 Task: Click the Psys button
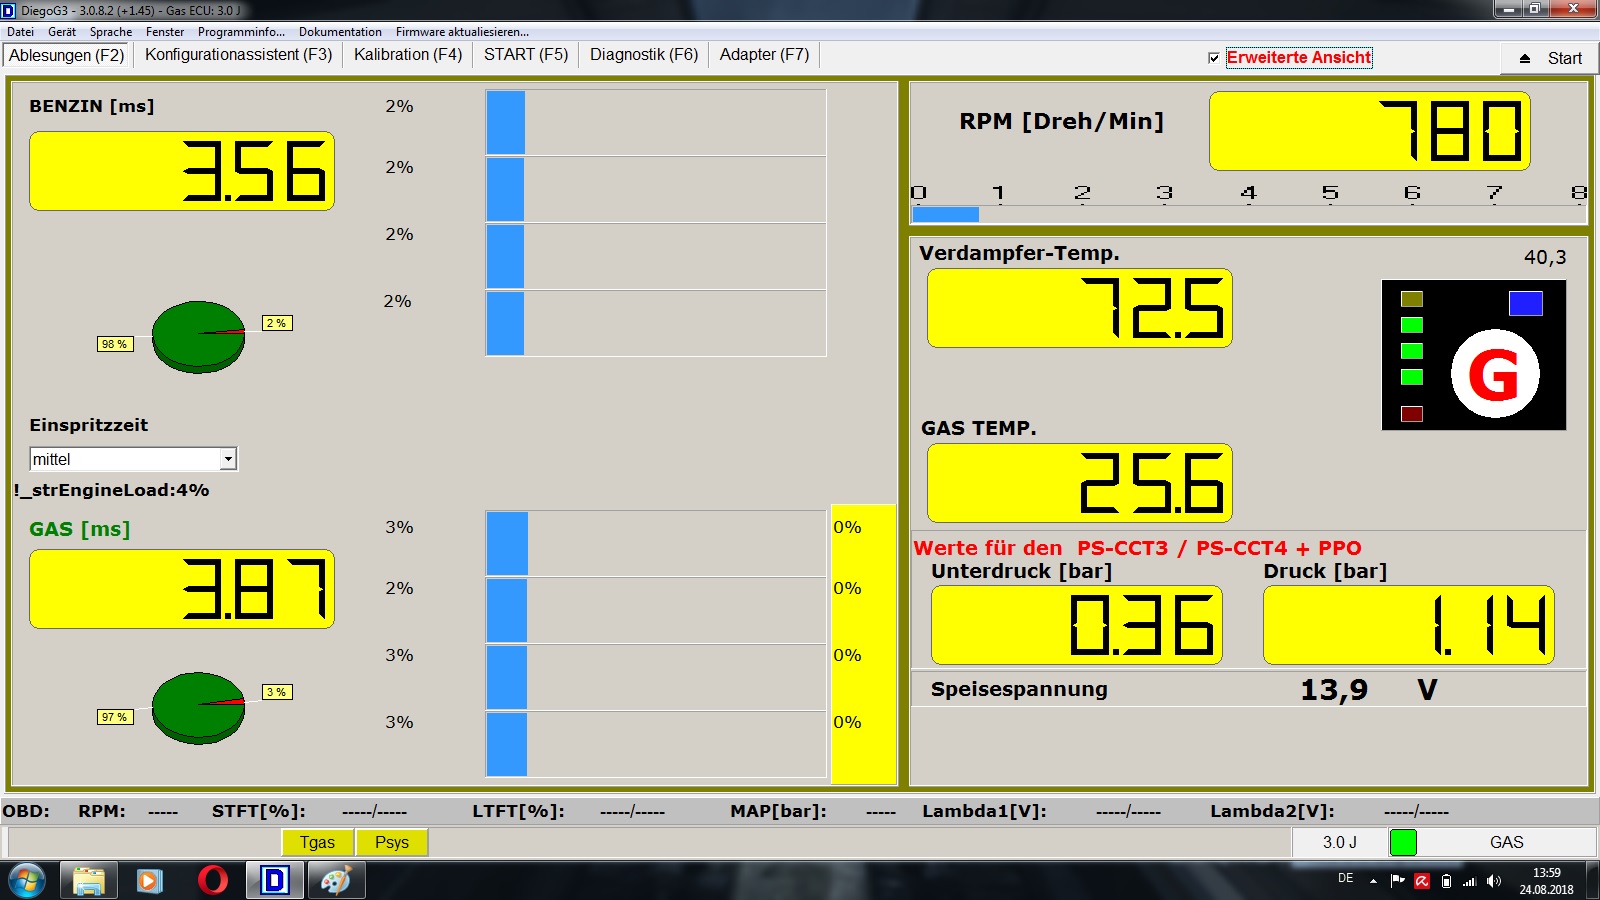tap(392, 842)
